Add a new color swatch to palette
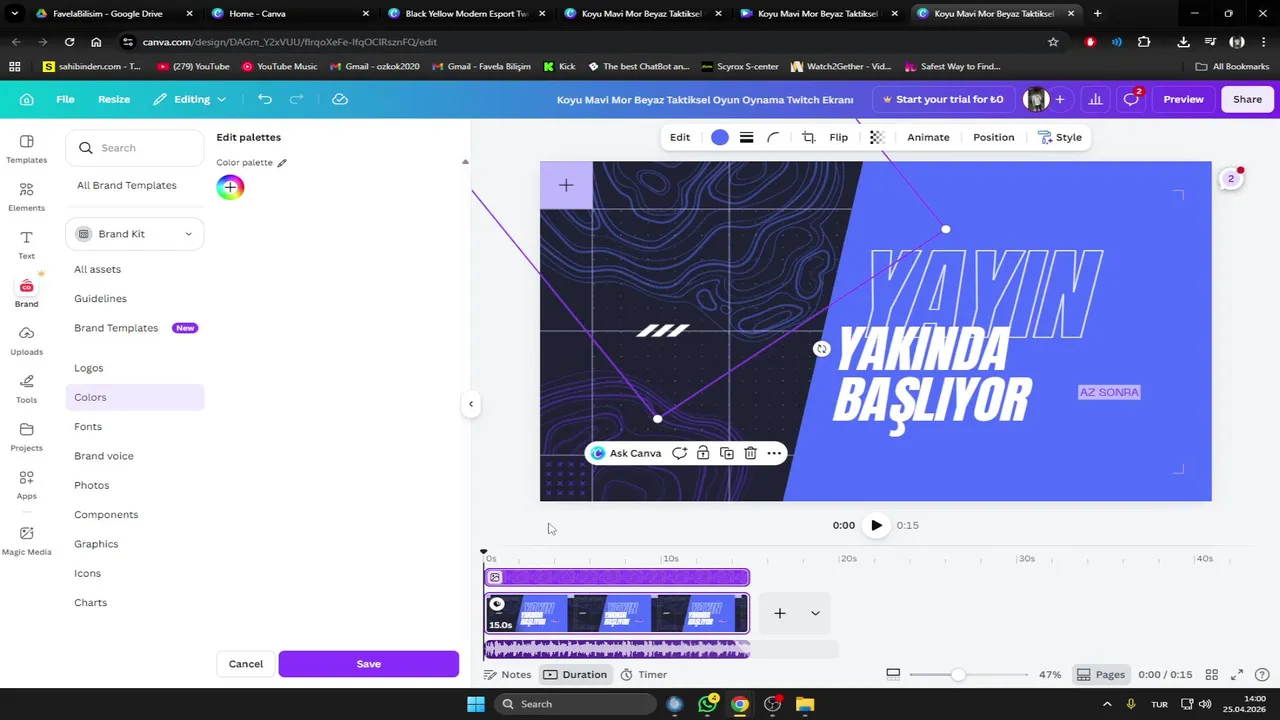Viewport: 1280px width, 720px height. coord(230,187)
